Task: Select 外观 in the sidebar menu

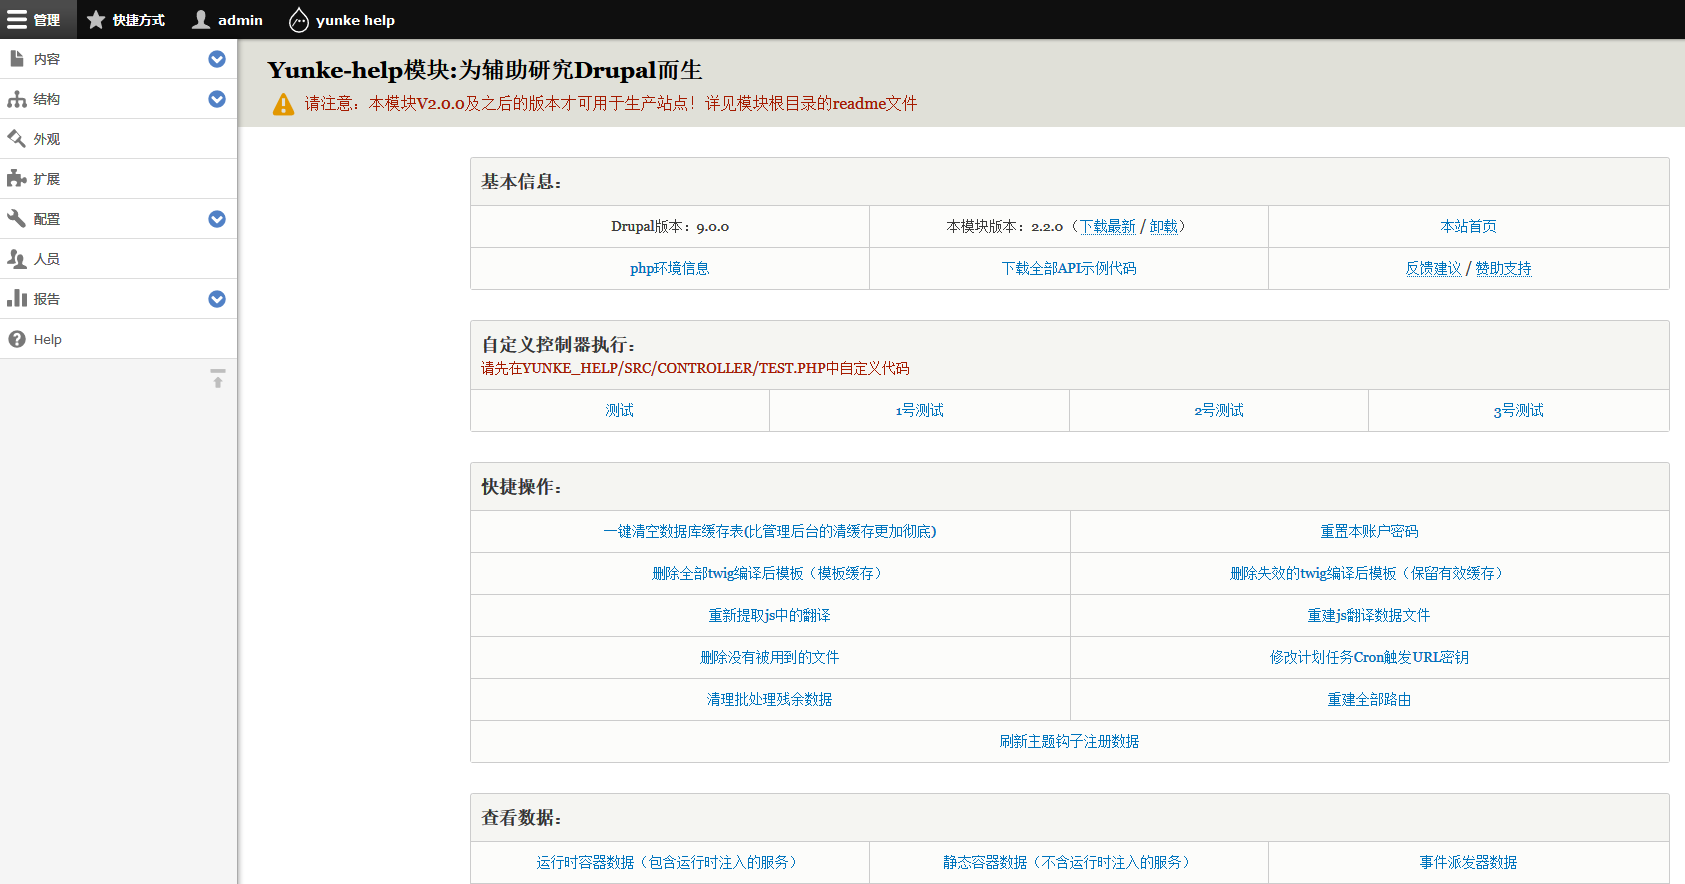Action: (x=118, y=139)
